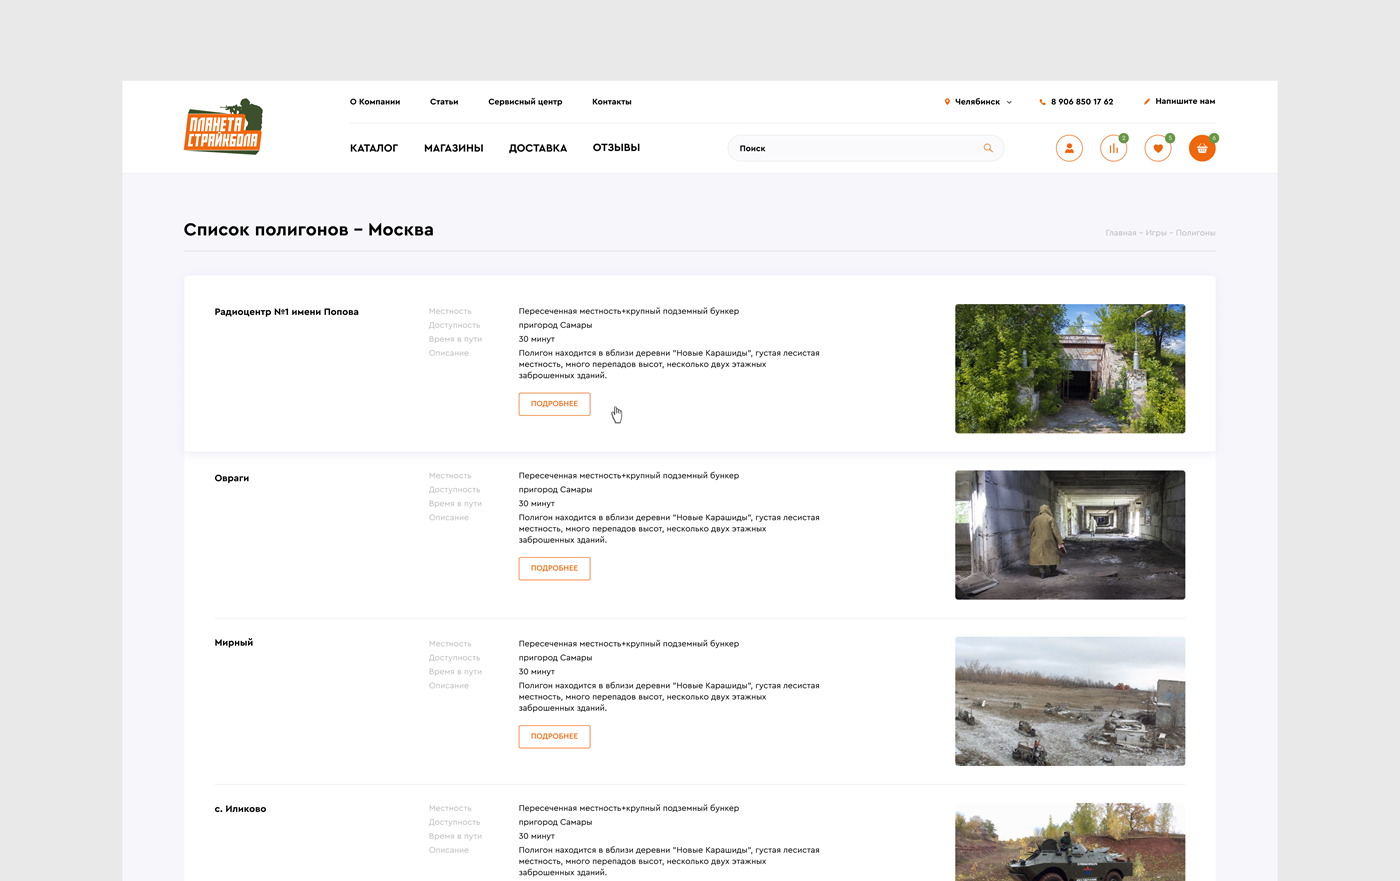Click the search magnifier icon
The width and height of the screenshot is (1400, 881).
pos(988,148)
